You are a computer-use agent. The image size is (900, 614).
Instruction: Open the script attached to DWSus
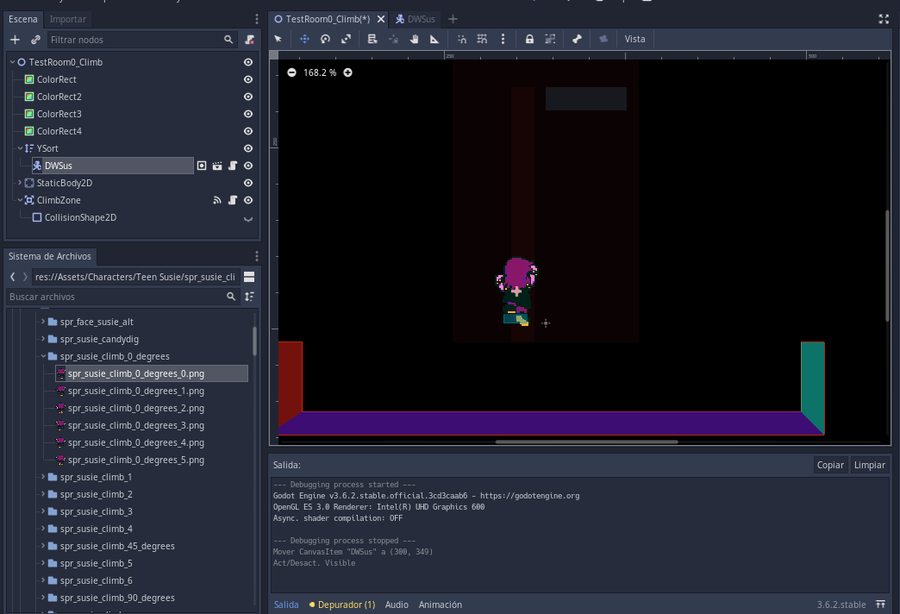232,165
